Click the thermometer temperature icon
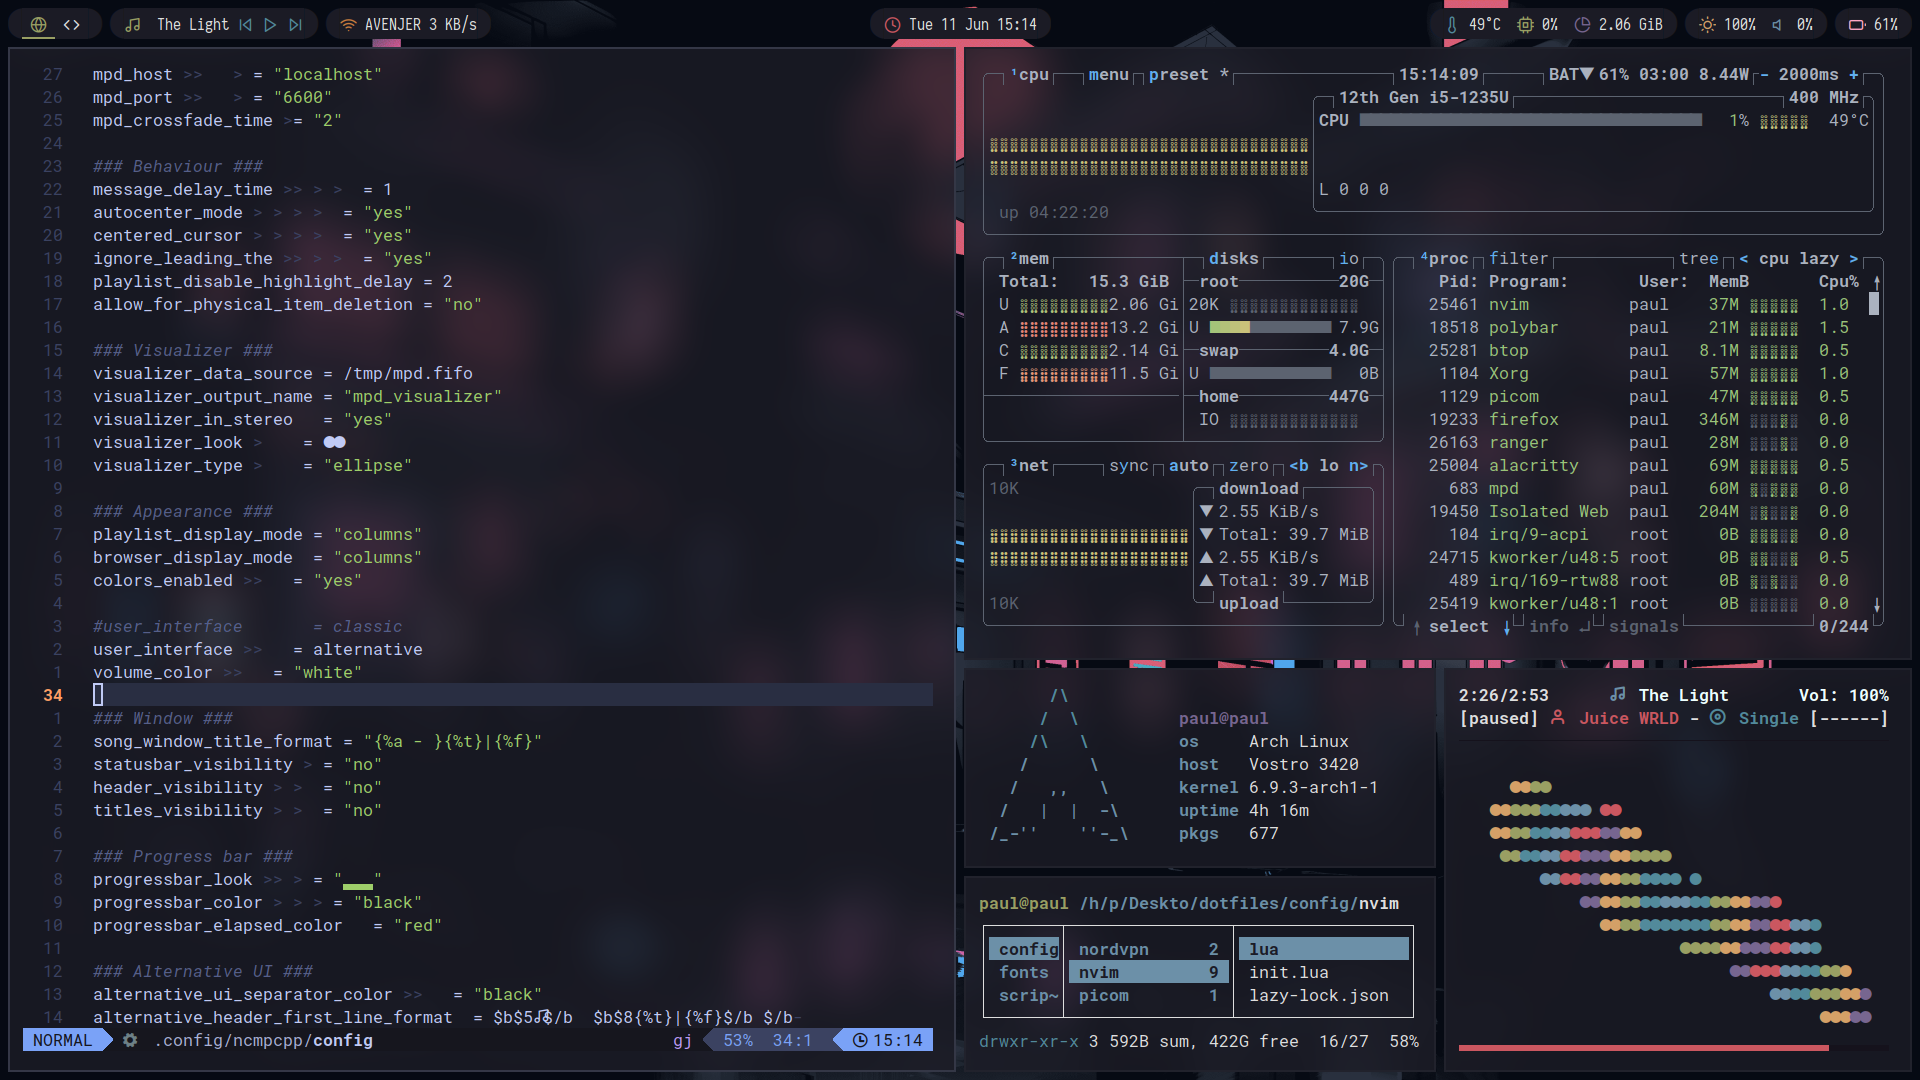The image size is (1920, 1080). [x=1452, y=24]
